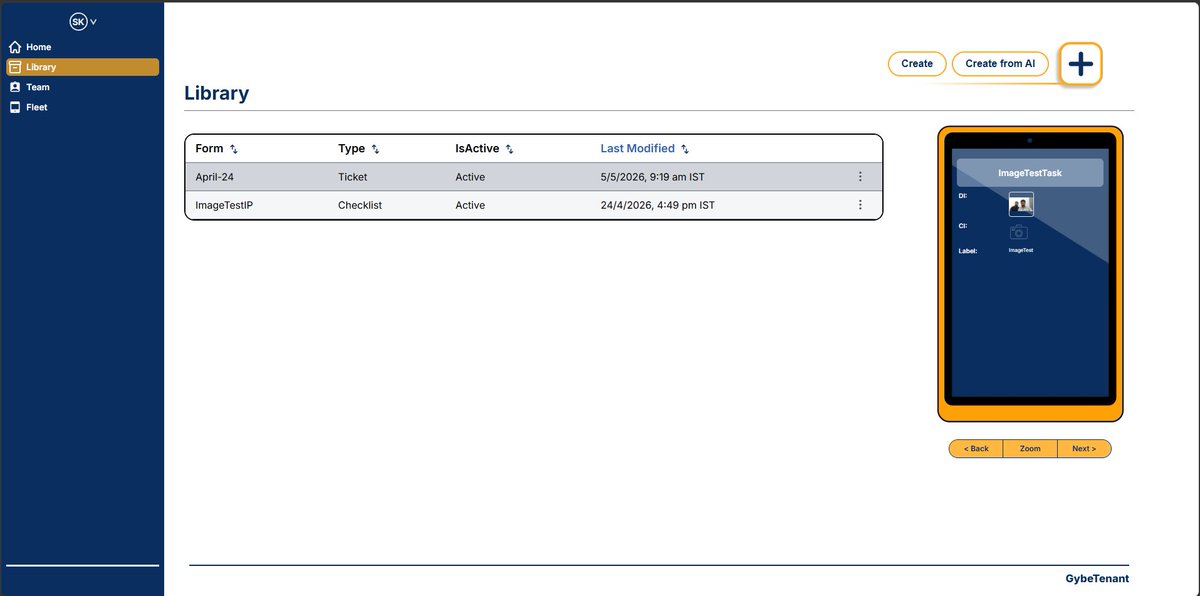This screenshot has width=1200, height=596.
Task: Click the Form column header label
Action: point(209,148)
